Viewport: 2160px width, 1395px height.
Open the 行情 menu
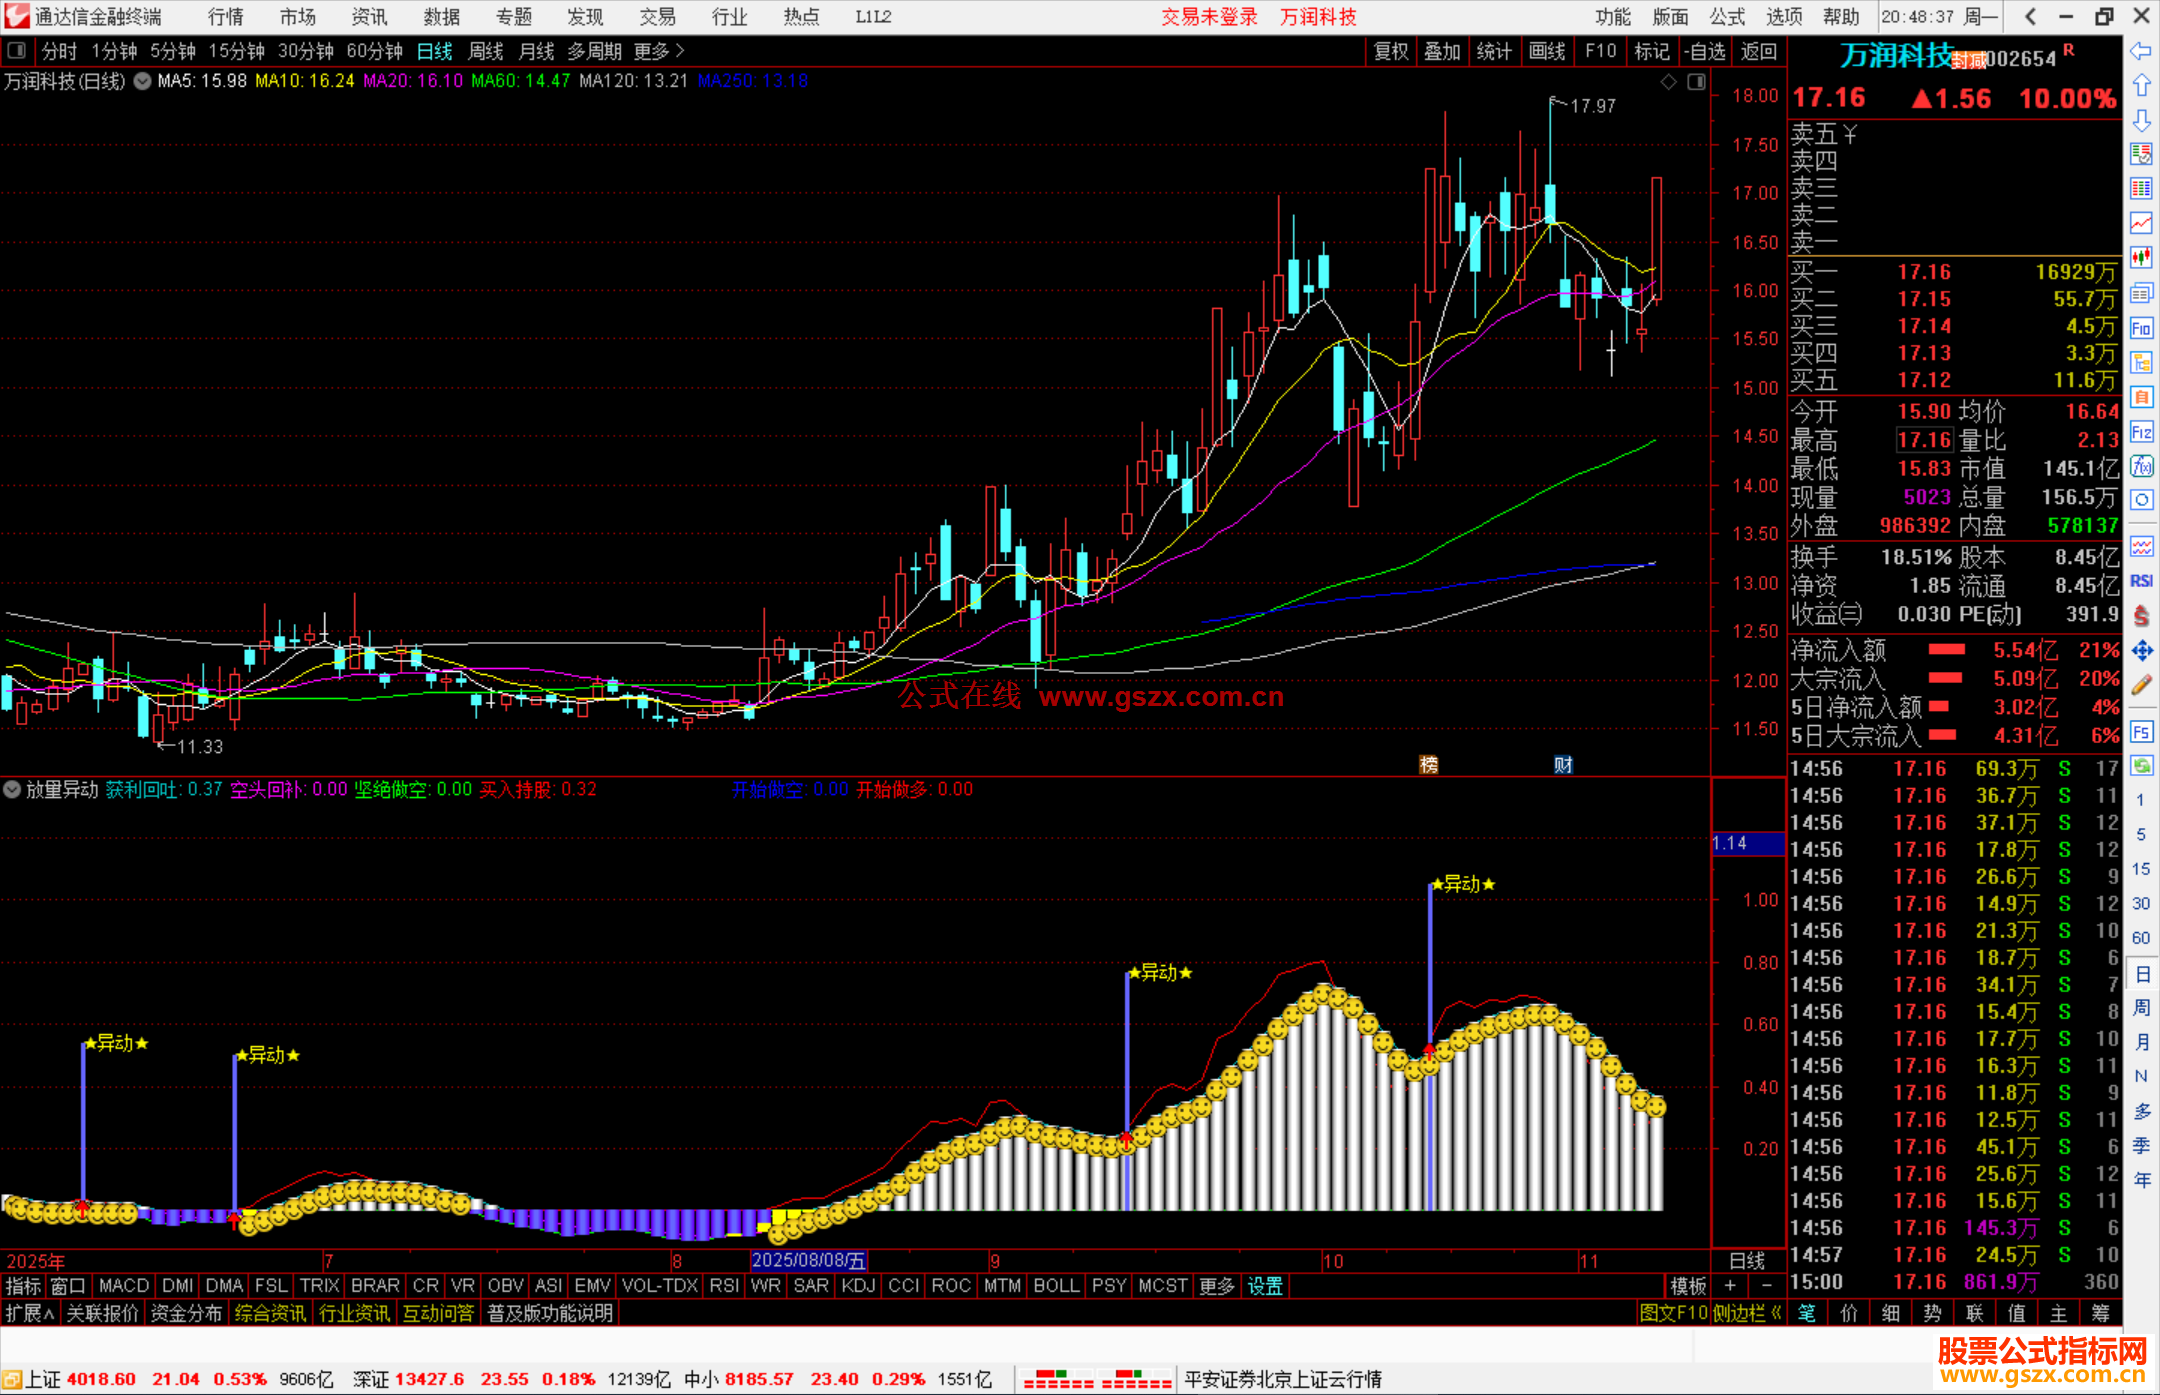[x=225, y=17]
